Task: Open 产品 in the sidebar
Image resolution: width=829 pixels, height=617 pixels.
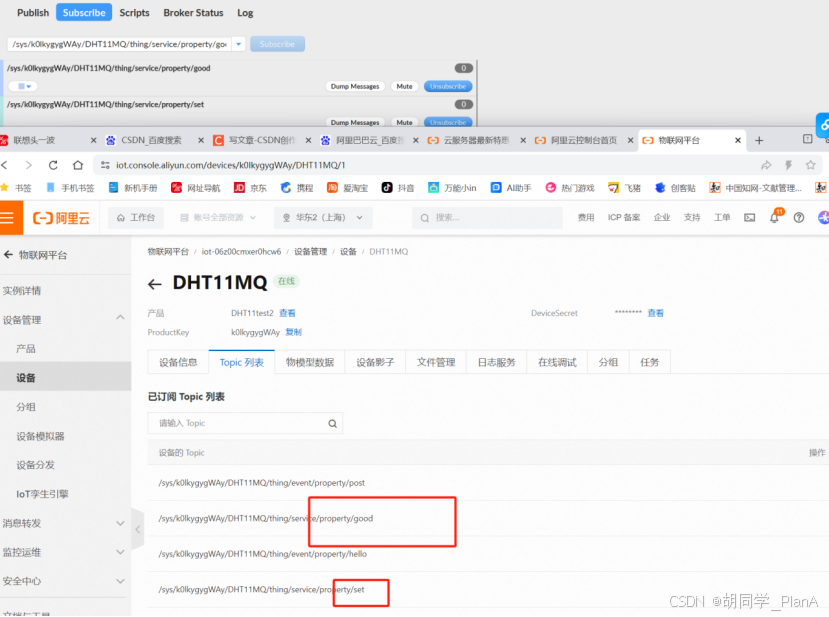Action: (26, 348)
